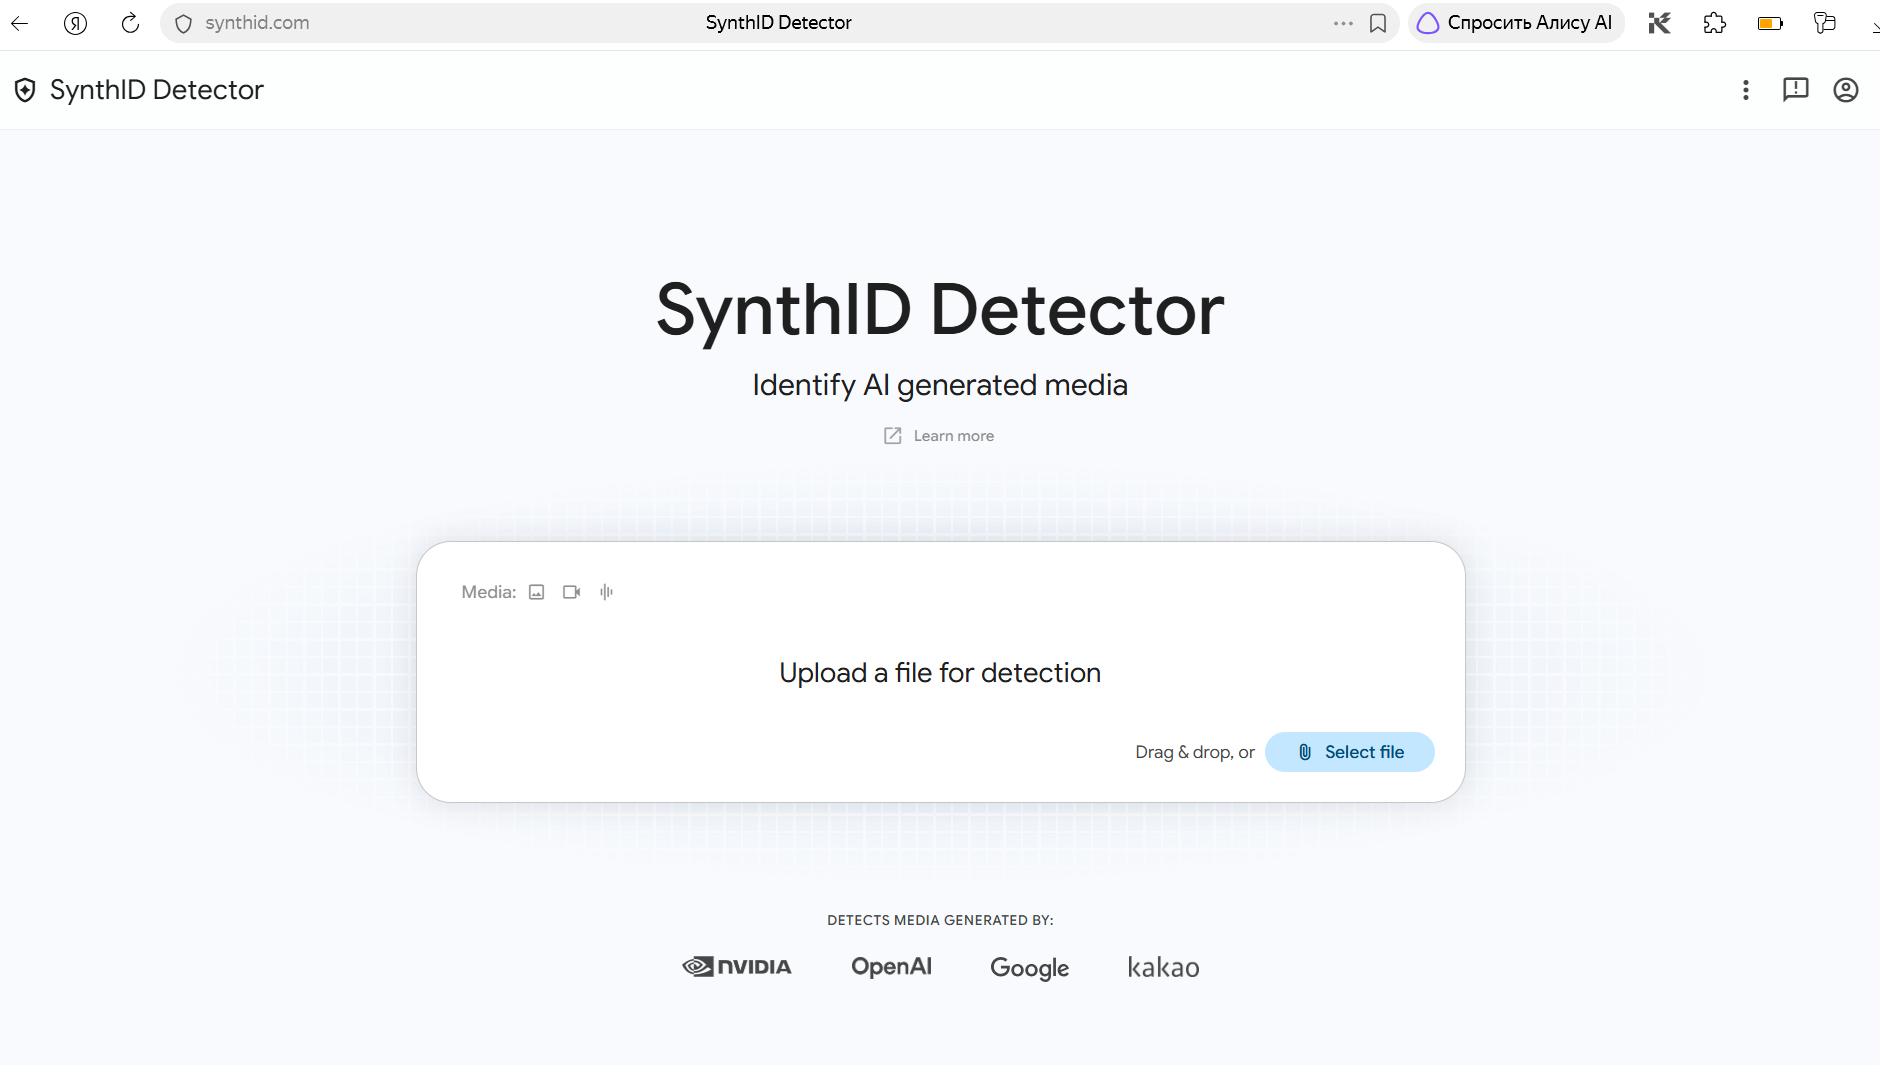Click the scissors extension icon in the toolbar
1880x1065 pixels.
point(1660,23)
